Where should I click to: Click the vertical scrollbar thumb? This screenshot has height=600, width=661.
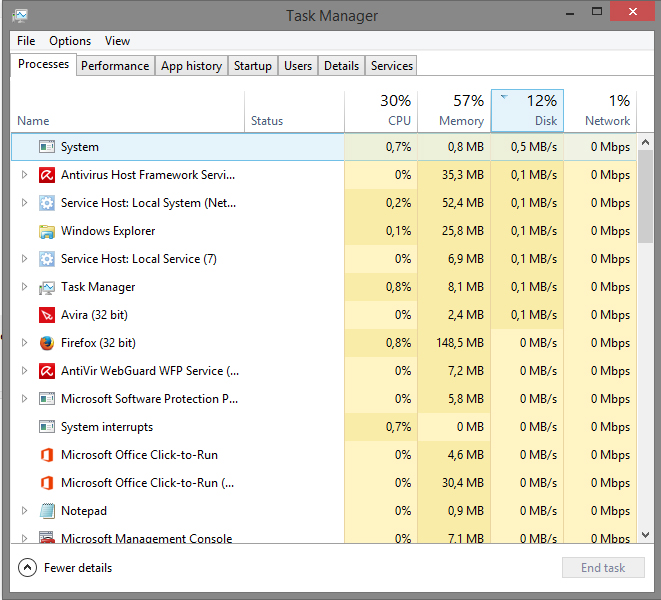[645, 196]
